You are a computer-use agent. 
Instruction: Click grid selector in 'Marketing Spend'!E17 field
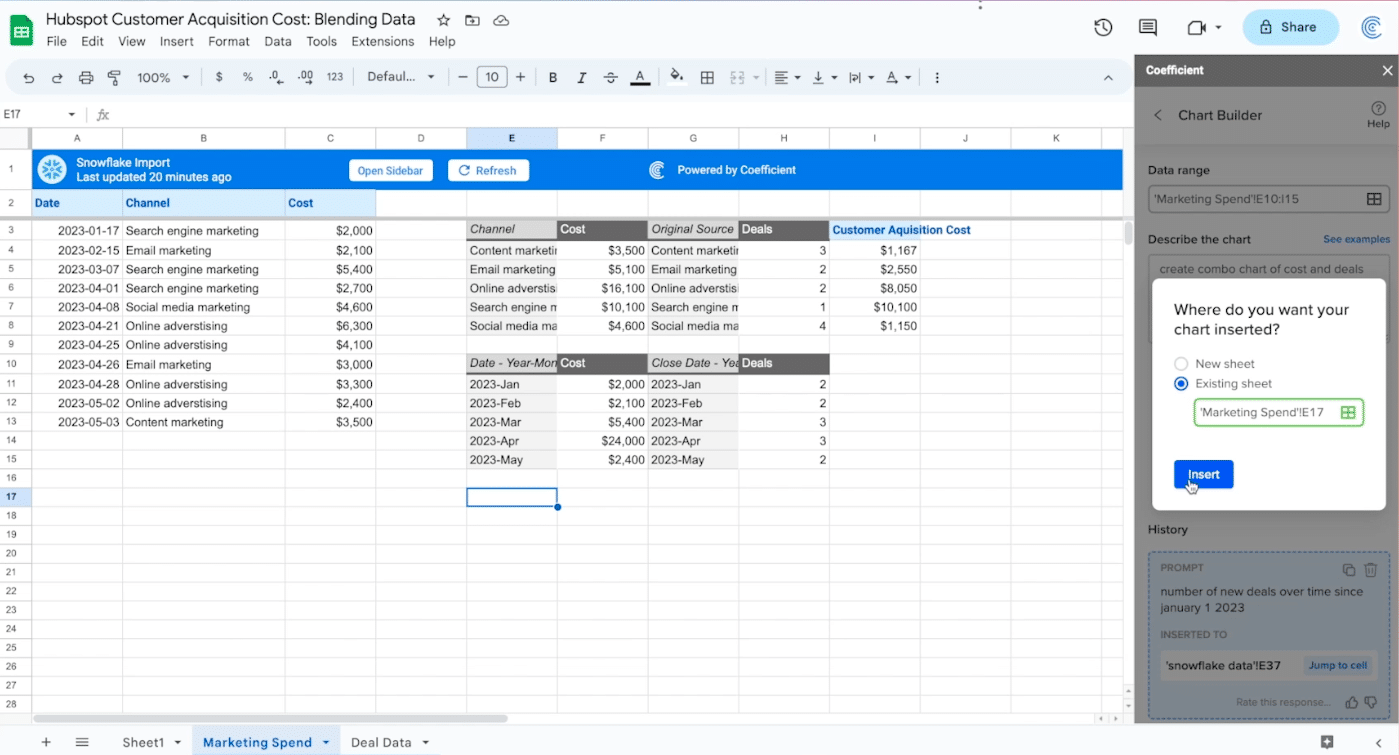point(1348,412)
